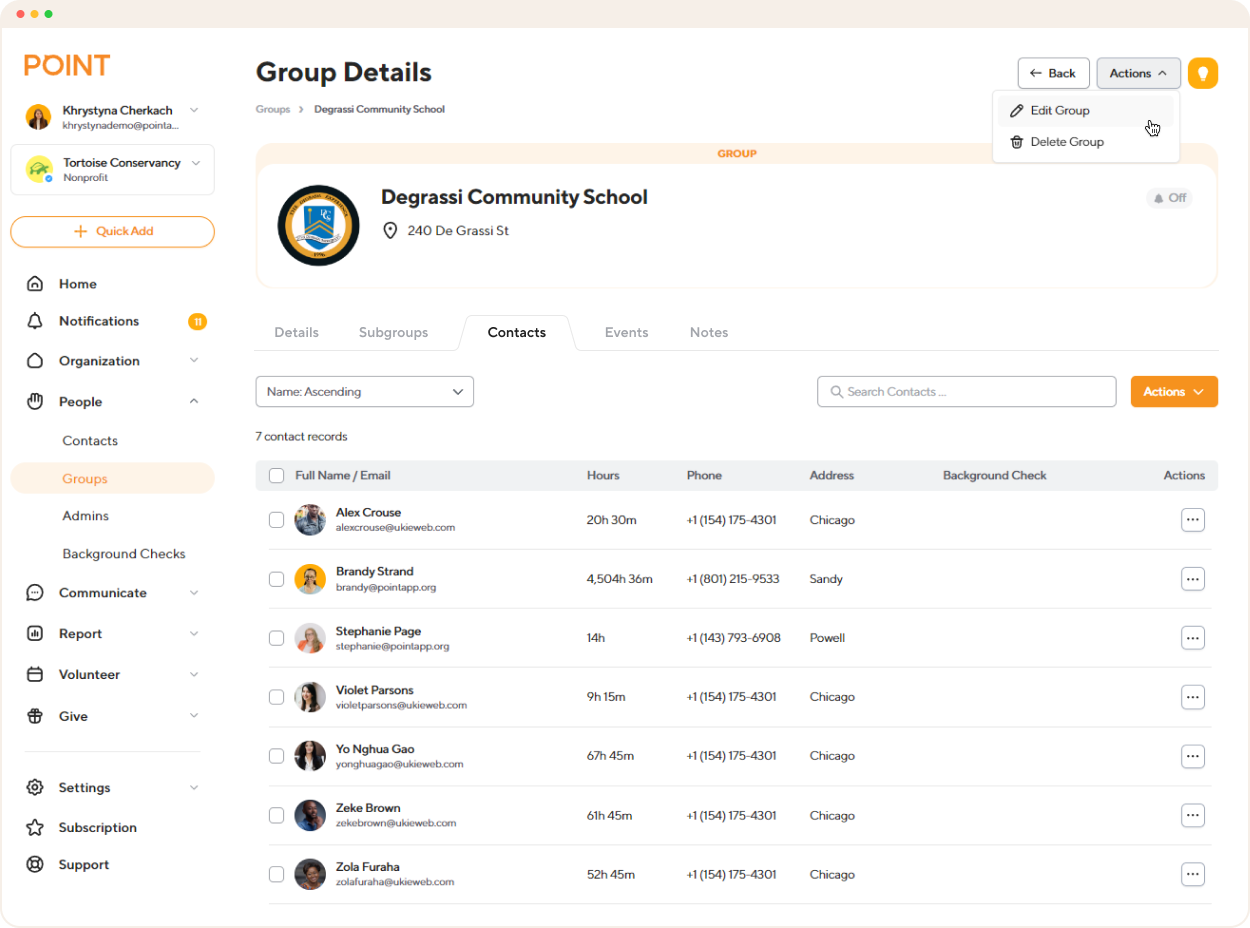1250x928 pixels.
Task: Open the Name: Ascending sort dropdown
Action: point(364,391)
